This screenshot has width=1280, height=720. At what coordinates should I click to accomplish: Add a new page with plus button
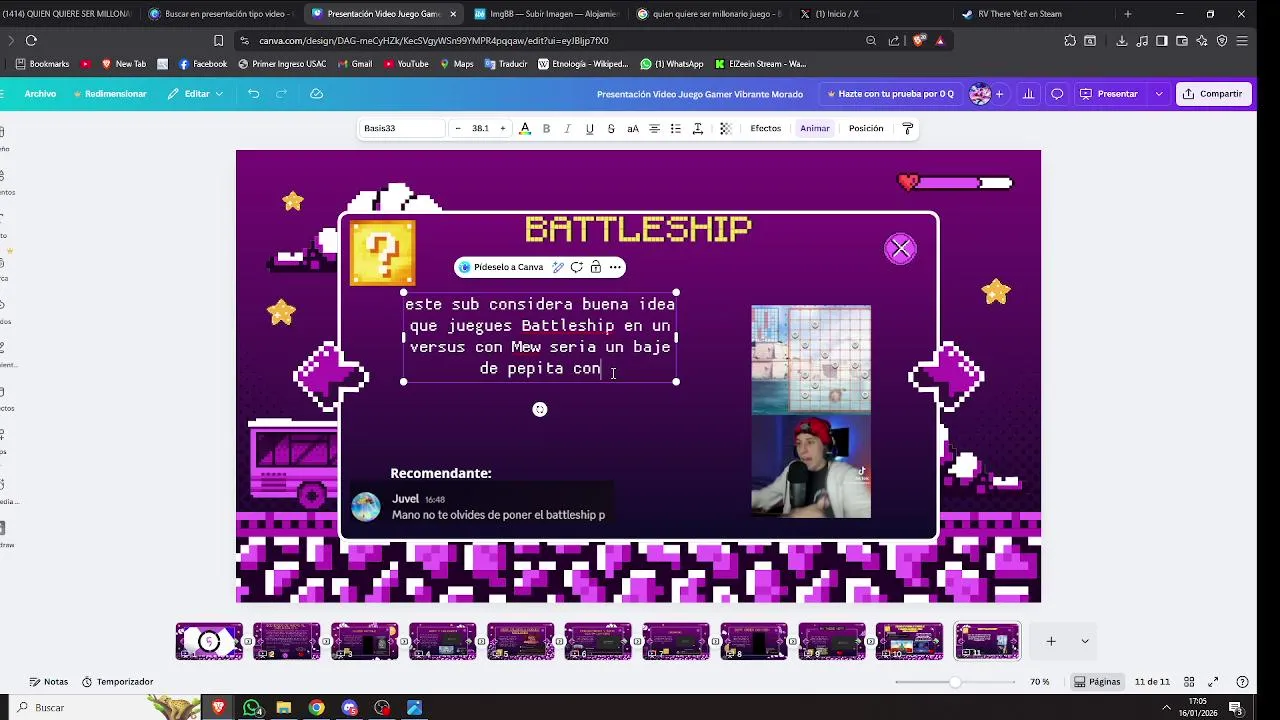coord(1051,641)
